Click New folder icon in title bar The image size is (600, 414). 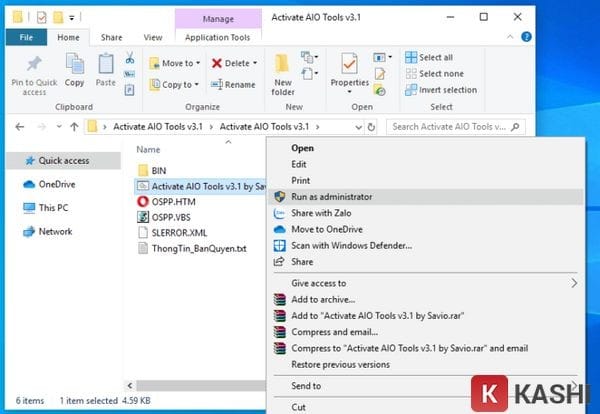point(58,17)
